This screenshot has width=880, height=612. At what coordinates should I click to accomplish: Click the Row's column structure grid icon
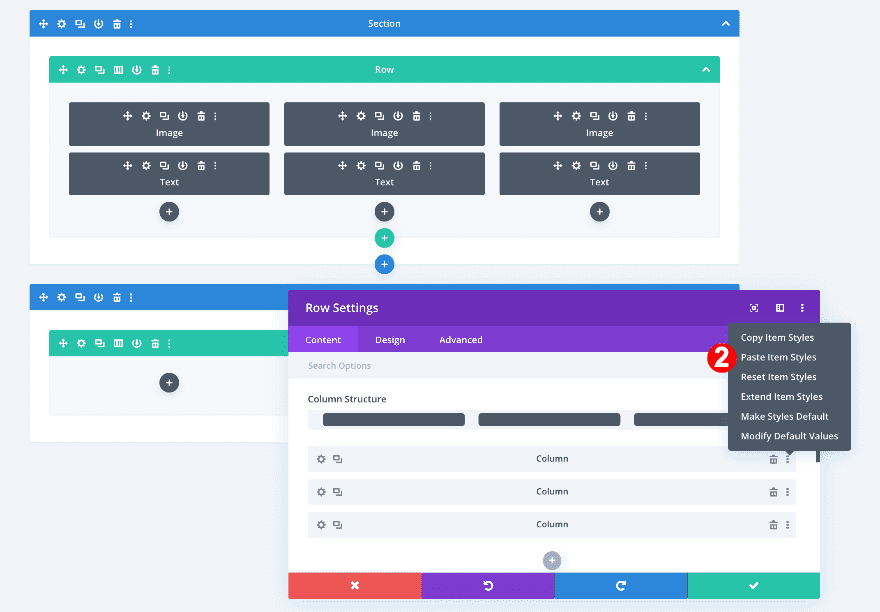118,70
